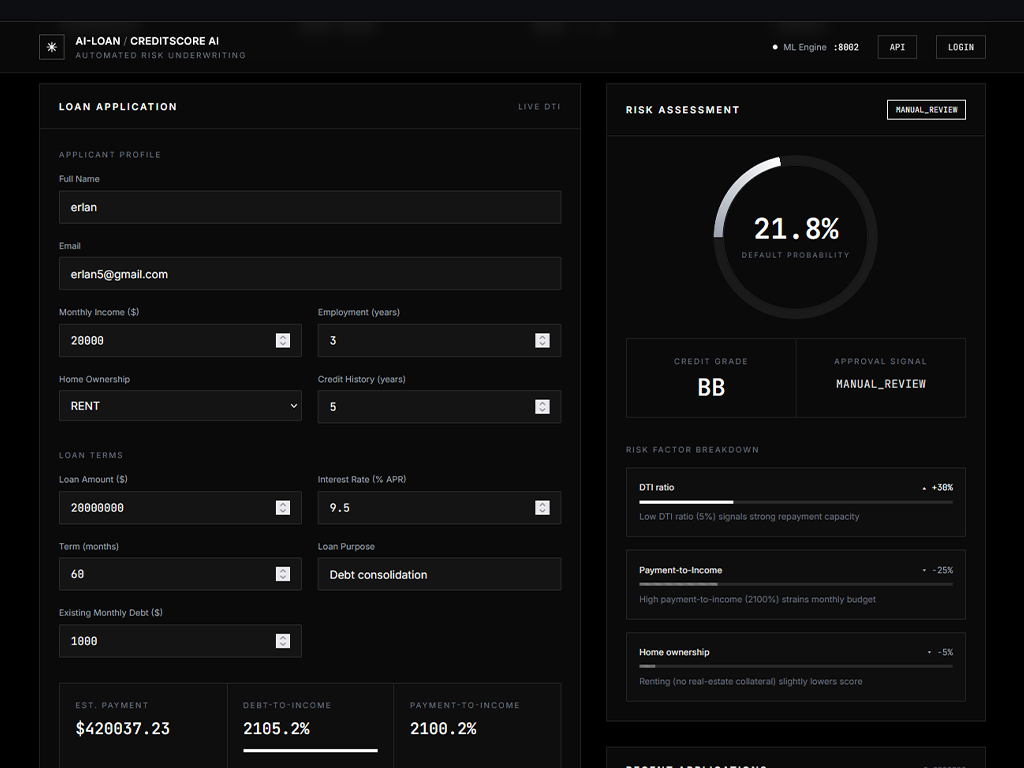1024x768 pixels.
Task: Click the LOGIN button
Action: [x=961, y=47]
